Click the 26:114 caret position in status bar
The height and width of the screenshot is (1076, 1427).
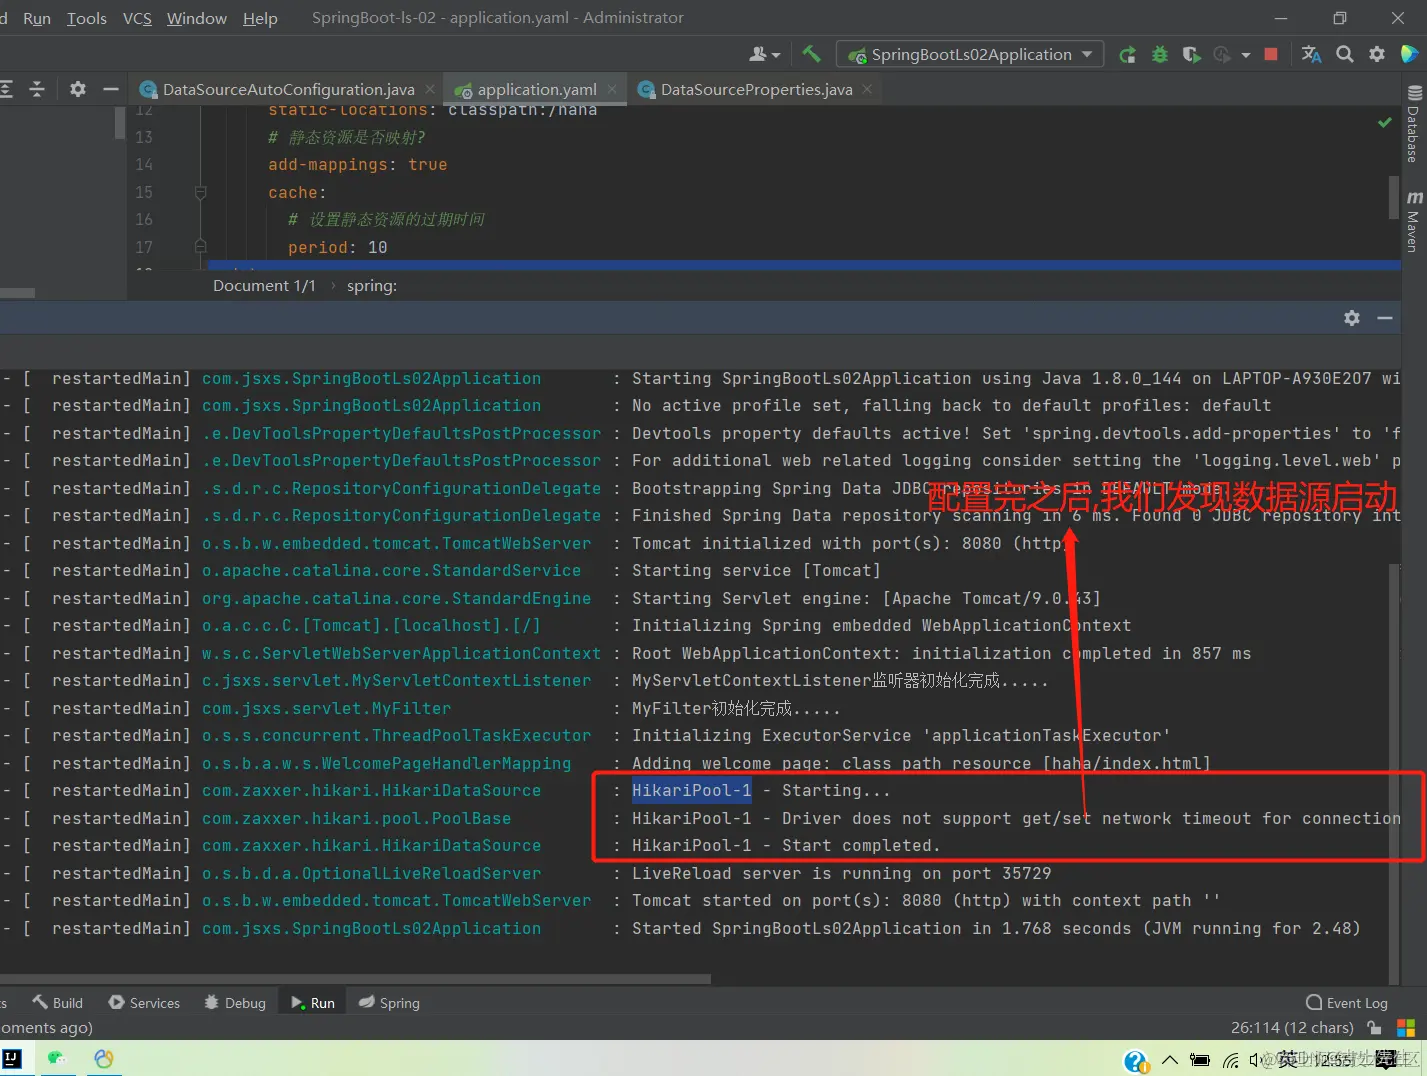click(x=1292, y=1028)
